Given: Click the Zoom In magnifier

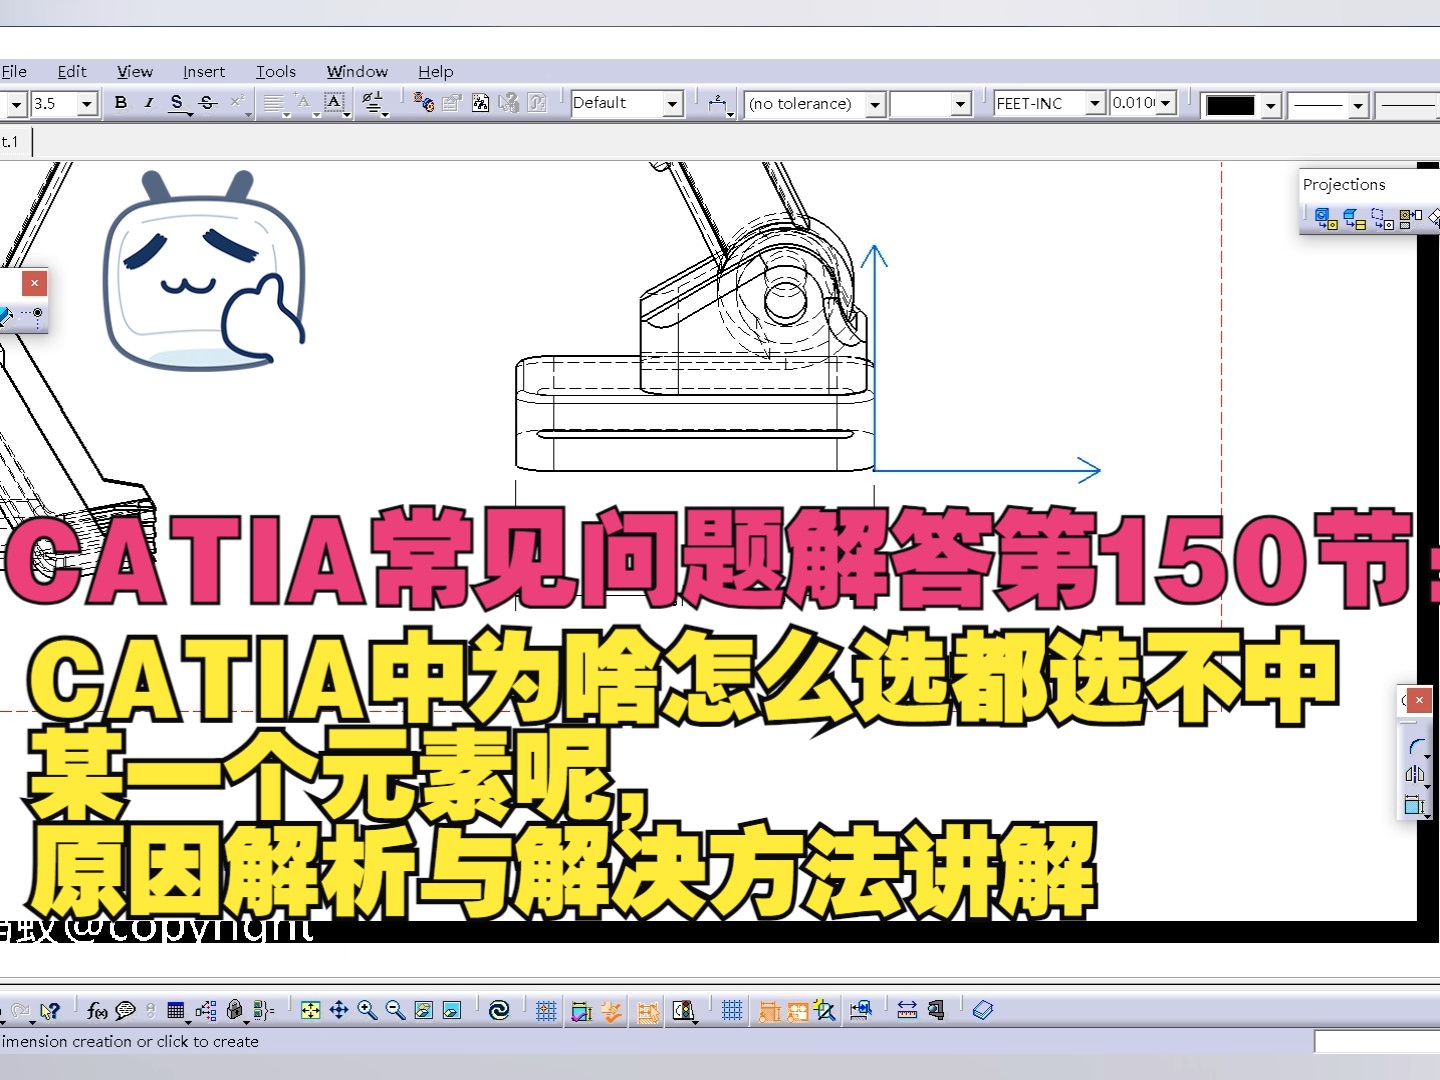Looking at the screenshot, I should [x=367, y=1010].
